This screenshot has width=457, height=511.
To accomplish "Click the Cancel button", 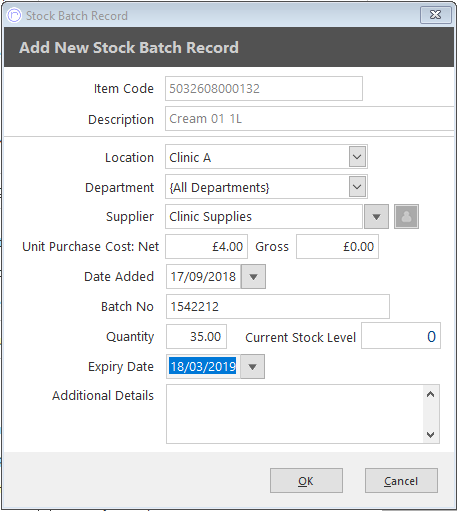I will 401,480.
